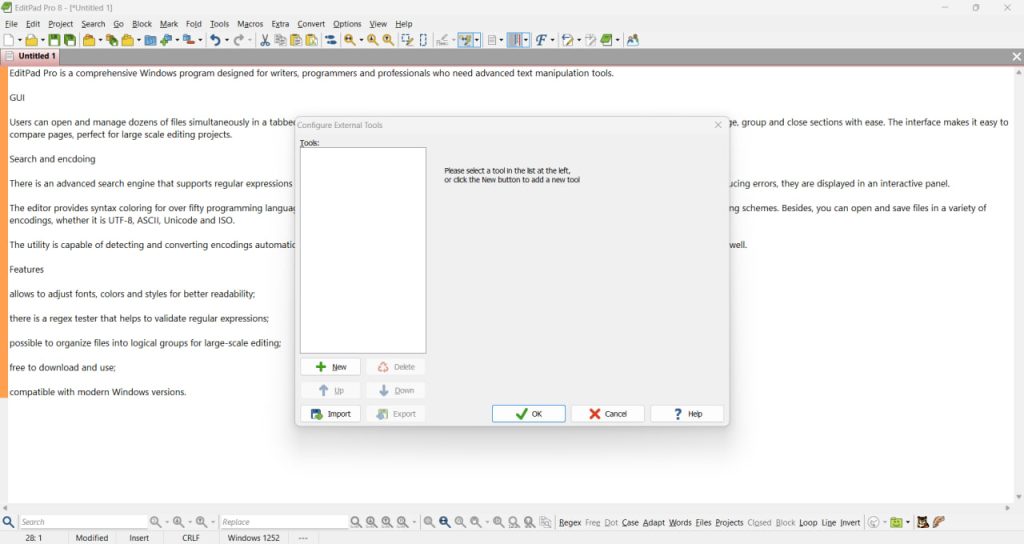Toggle the Line search option
This screenshot has height=544, width=1024.
(x=829, y=522)
